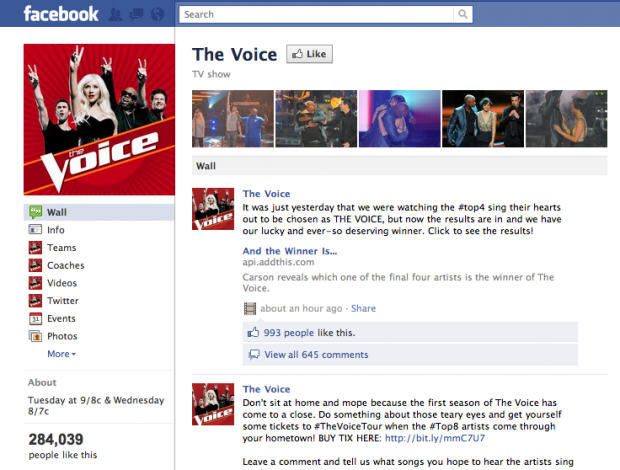Share the winner results post
The height and width of the screenshot is (470, 620).
[x=363, y=308]
